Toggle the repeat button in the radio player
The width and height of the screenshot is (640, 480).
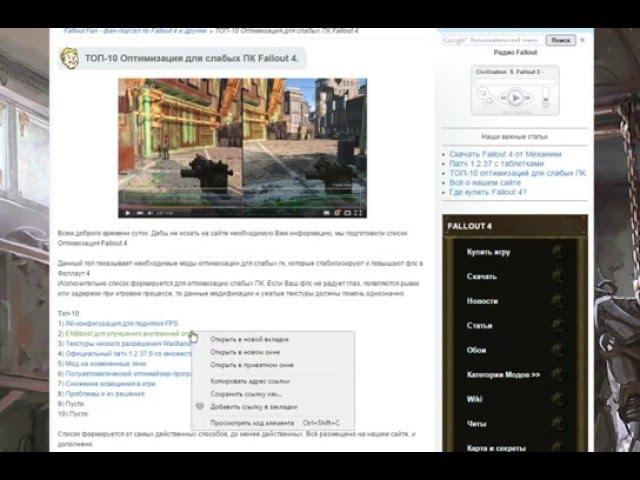coord(482,93)
